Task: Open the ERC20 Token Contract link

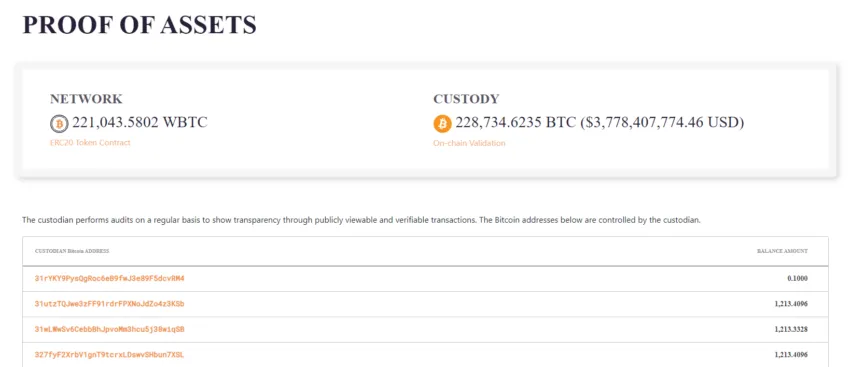Action: click(x=90, y=143)
